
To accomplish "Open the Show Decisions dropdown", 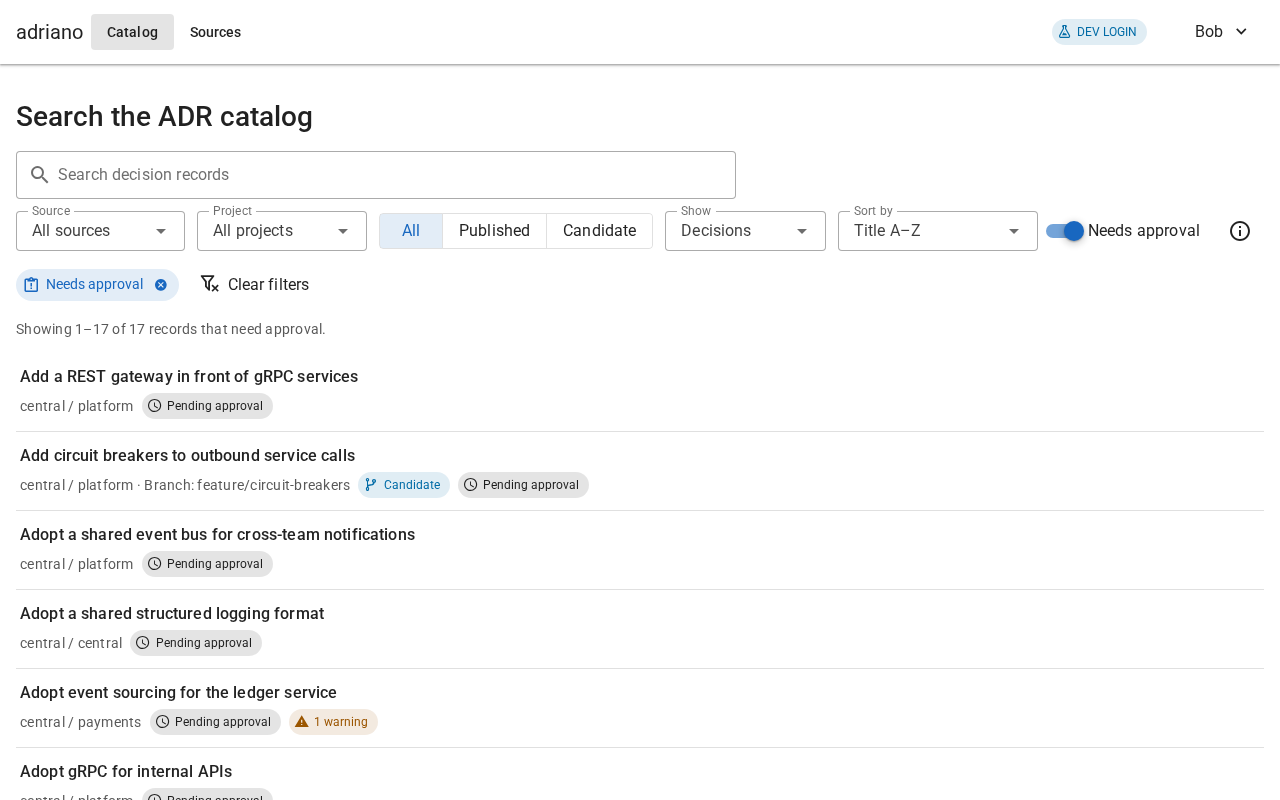I will [745, 231].
